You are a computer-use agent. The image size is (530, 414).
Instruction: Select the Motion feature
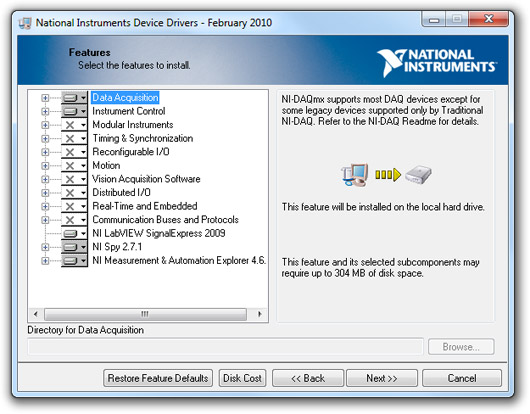[106, 165]
